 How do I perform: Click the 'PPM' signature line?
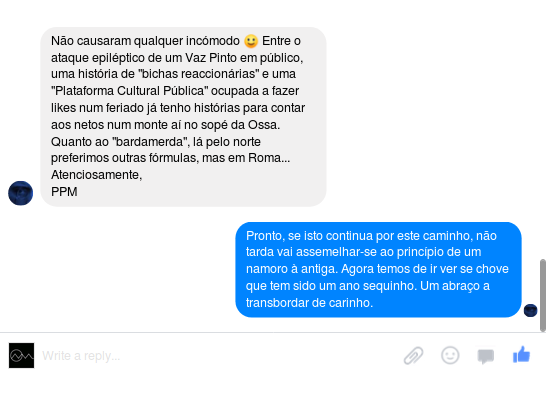point(64,192)
